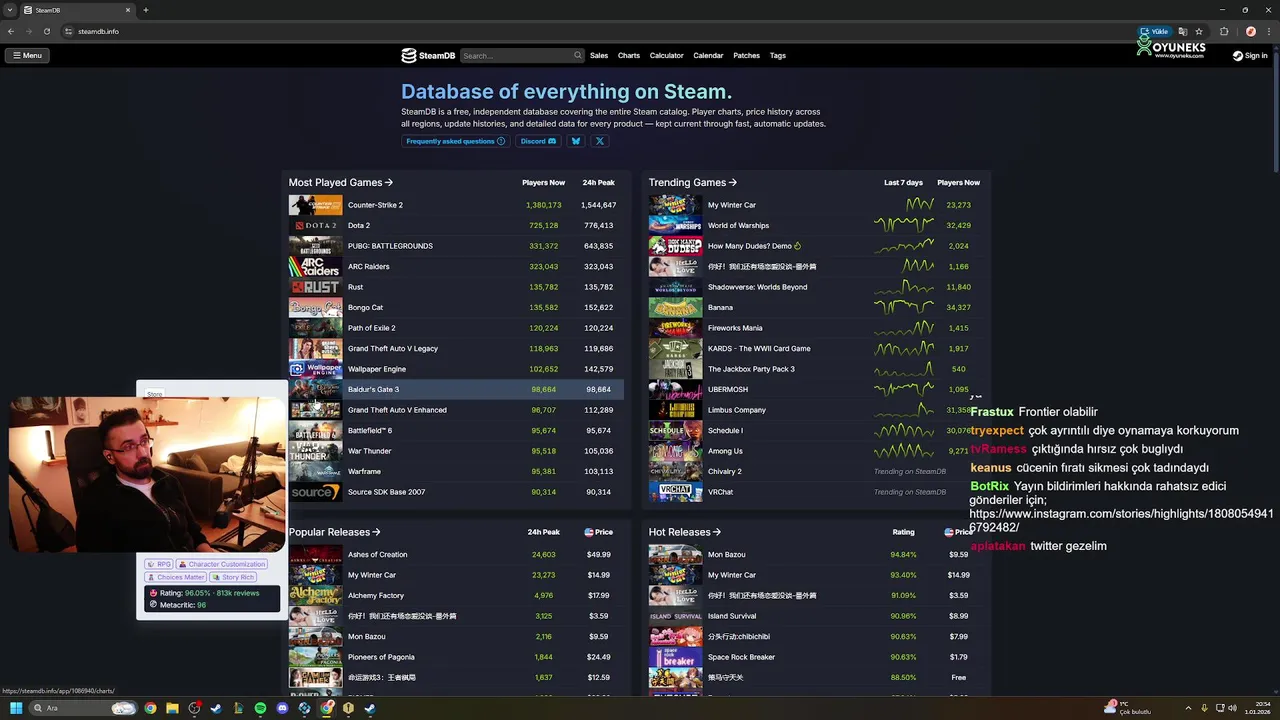Click the taskbar weather widget
The height and width of the screenshot is (720, 1280).
(x=1128, y=708)
